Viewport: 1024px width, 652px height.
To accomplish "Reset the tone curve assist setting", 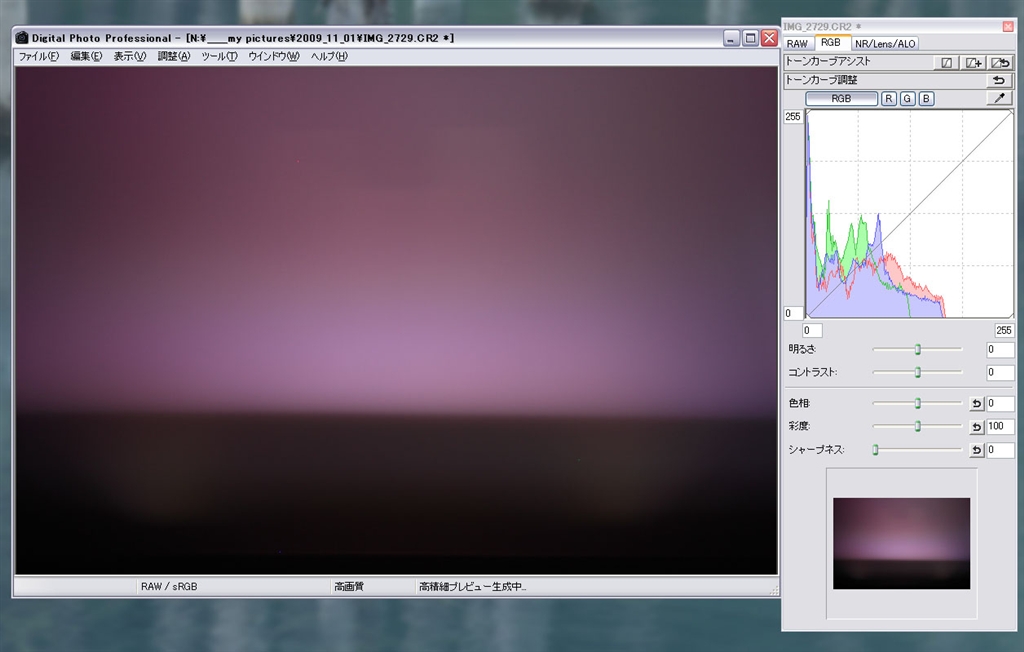I will 1000,63.
